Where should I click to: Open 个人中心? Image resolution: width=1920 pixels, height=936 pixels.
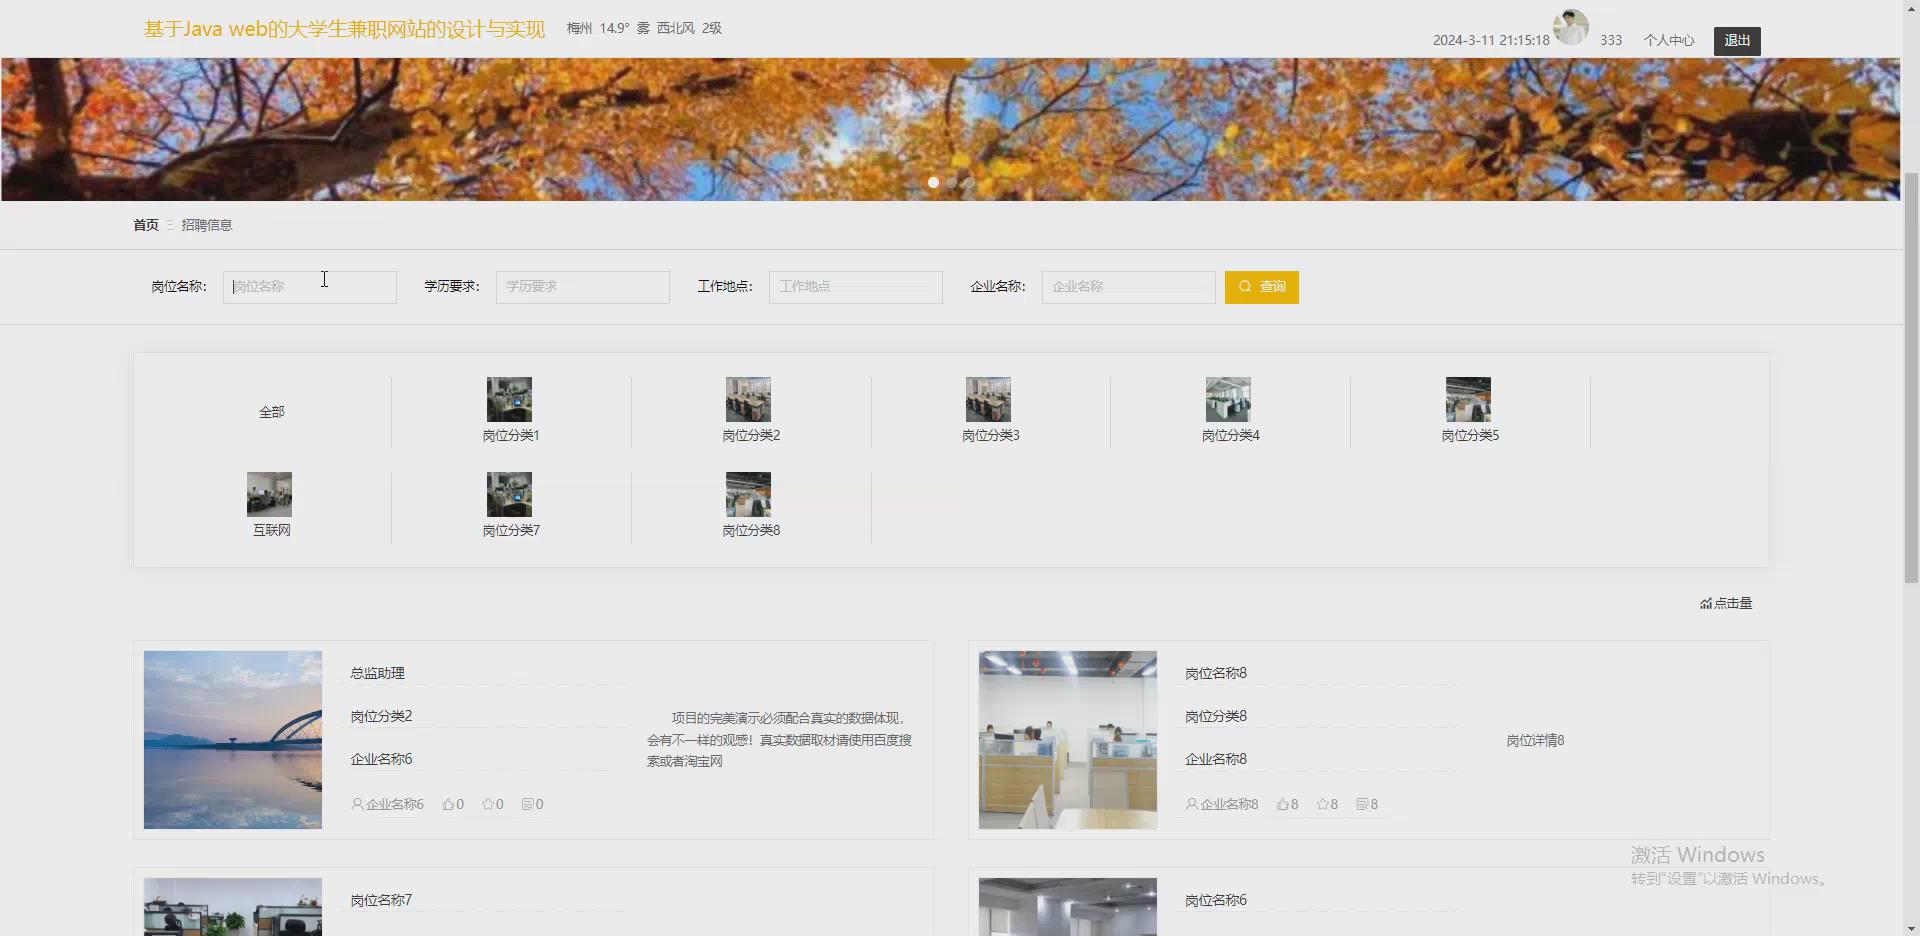click(1669, 40)
